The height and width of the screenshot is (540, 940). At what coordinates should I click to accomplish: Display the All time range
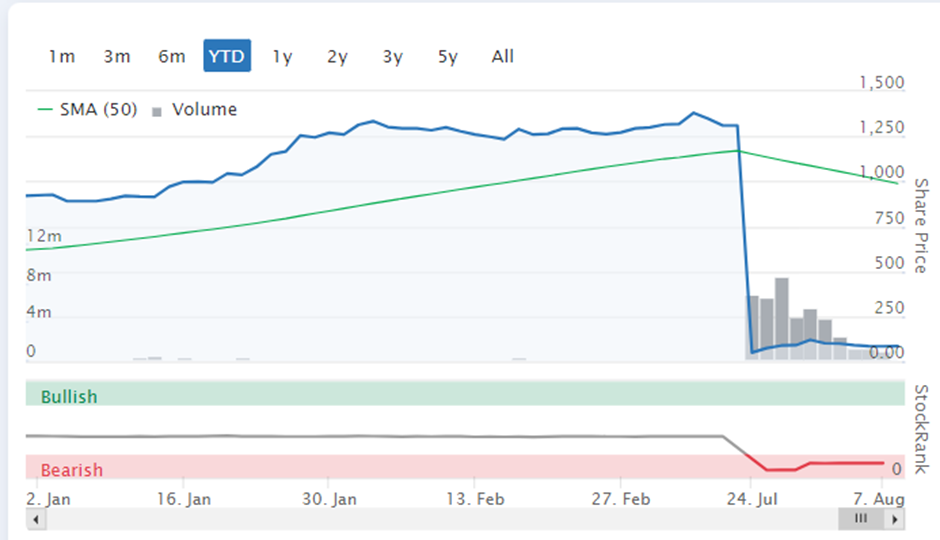click(x=502, y=56)
